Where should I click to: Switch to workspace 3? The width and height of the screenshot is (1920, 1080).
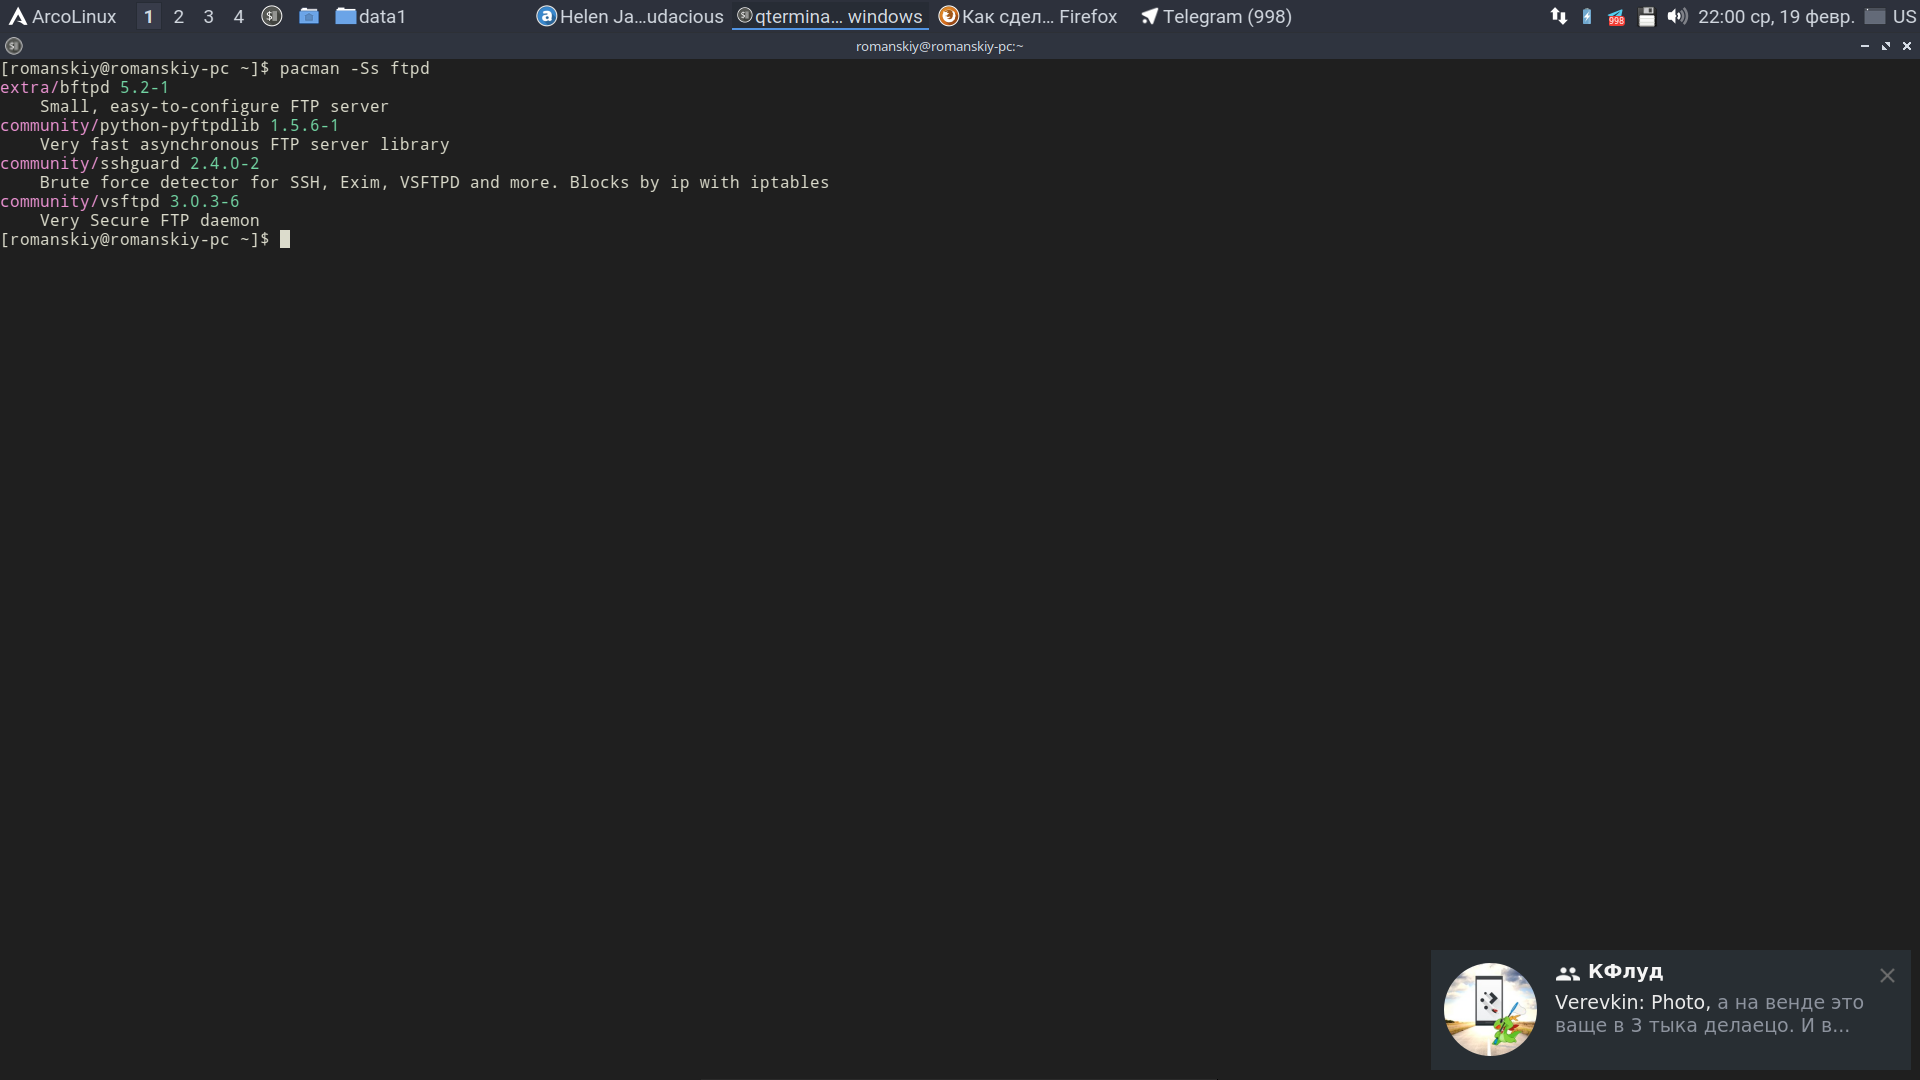point(208,16)
